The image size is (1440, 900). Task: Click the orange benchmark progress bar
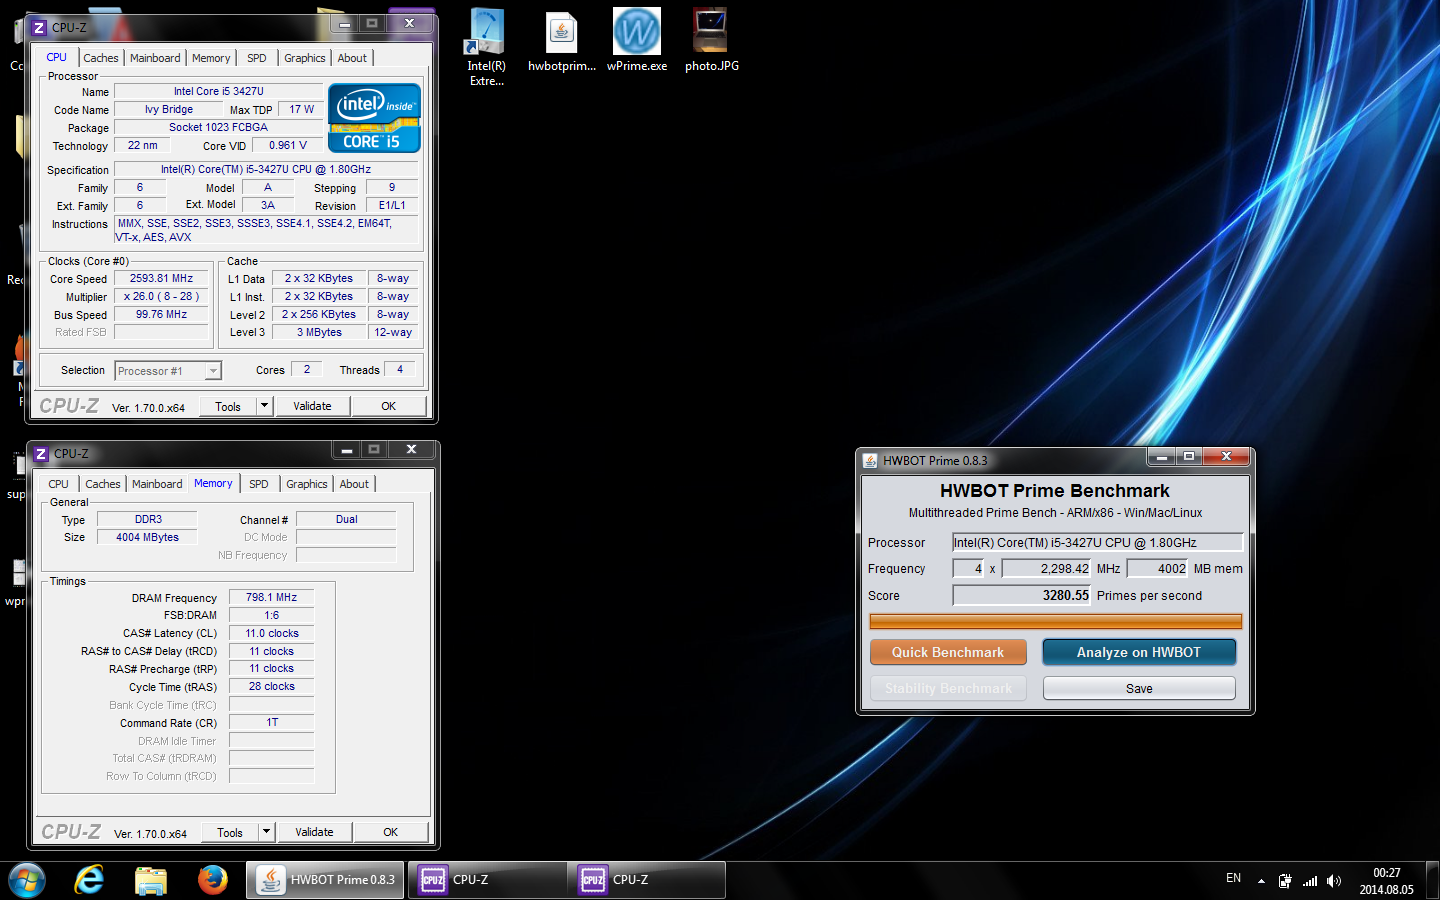(x=1056, y=621)
